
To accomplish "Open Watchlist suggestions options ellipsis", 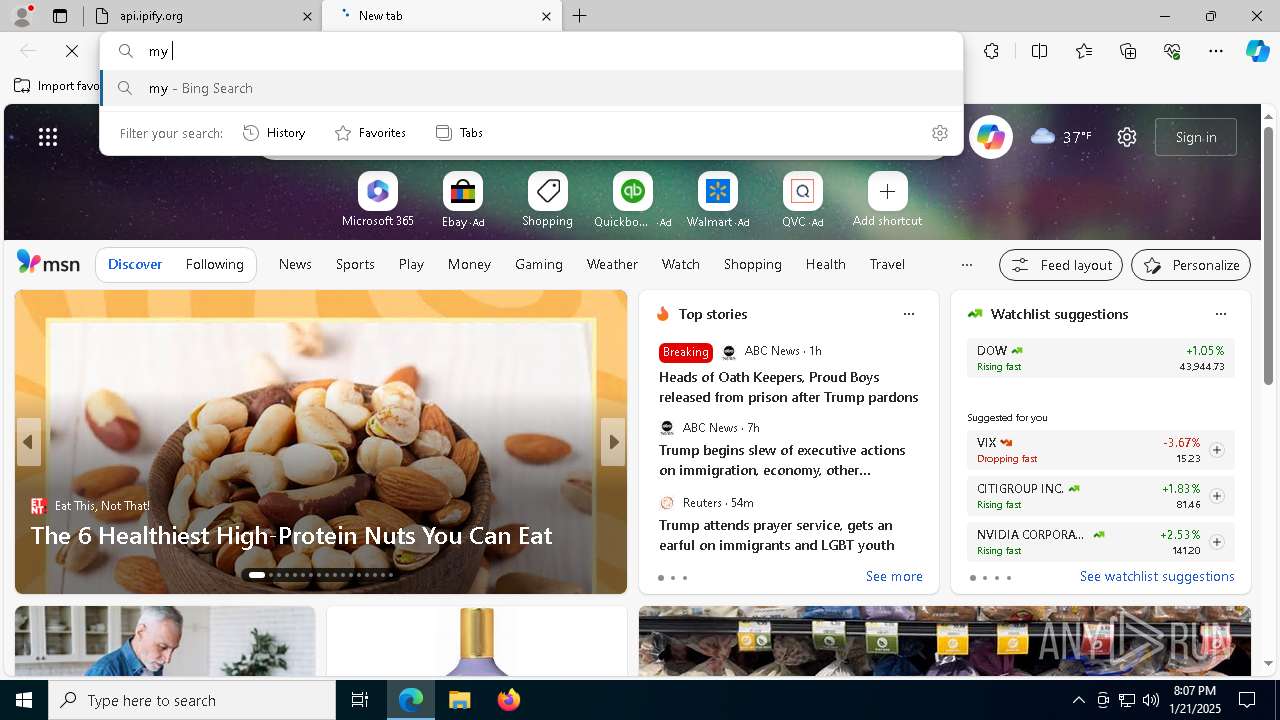I will click(x=1220, y=314).
